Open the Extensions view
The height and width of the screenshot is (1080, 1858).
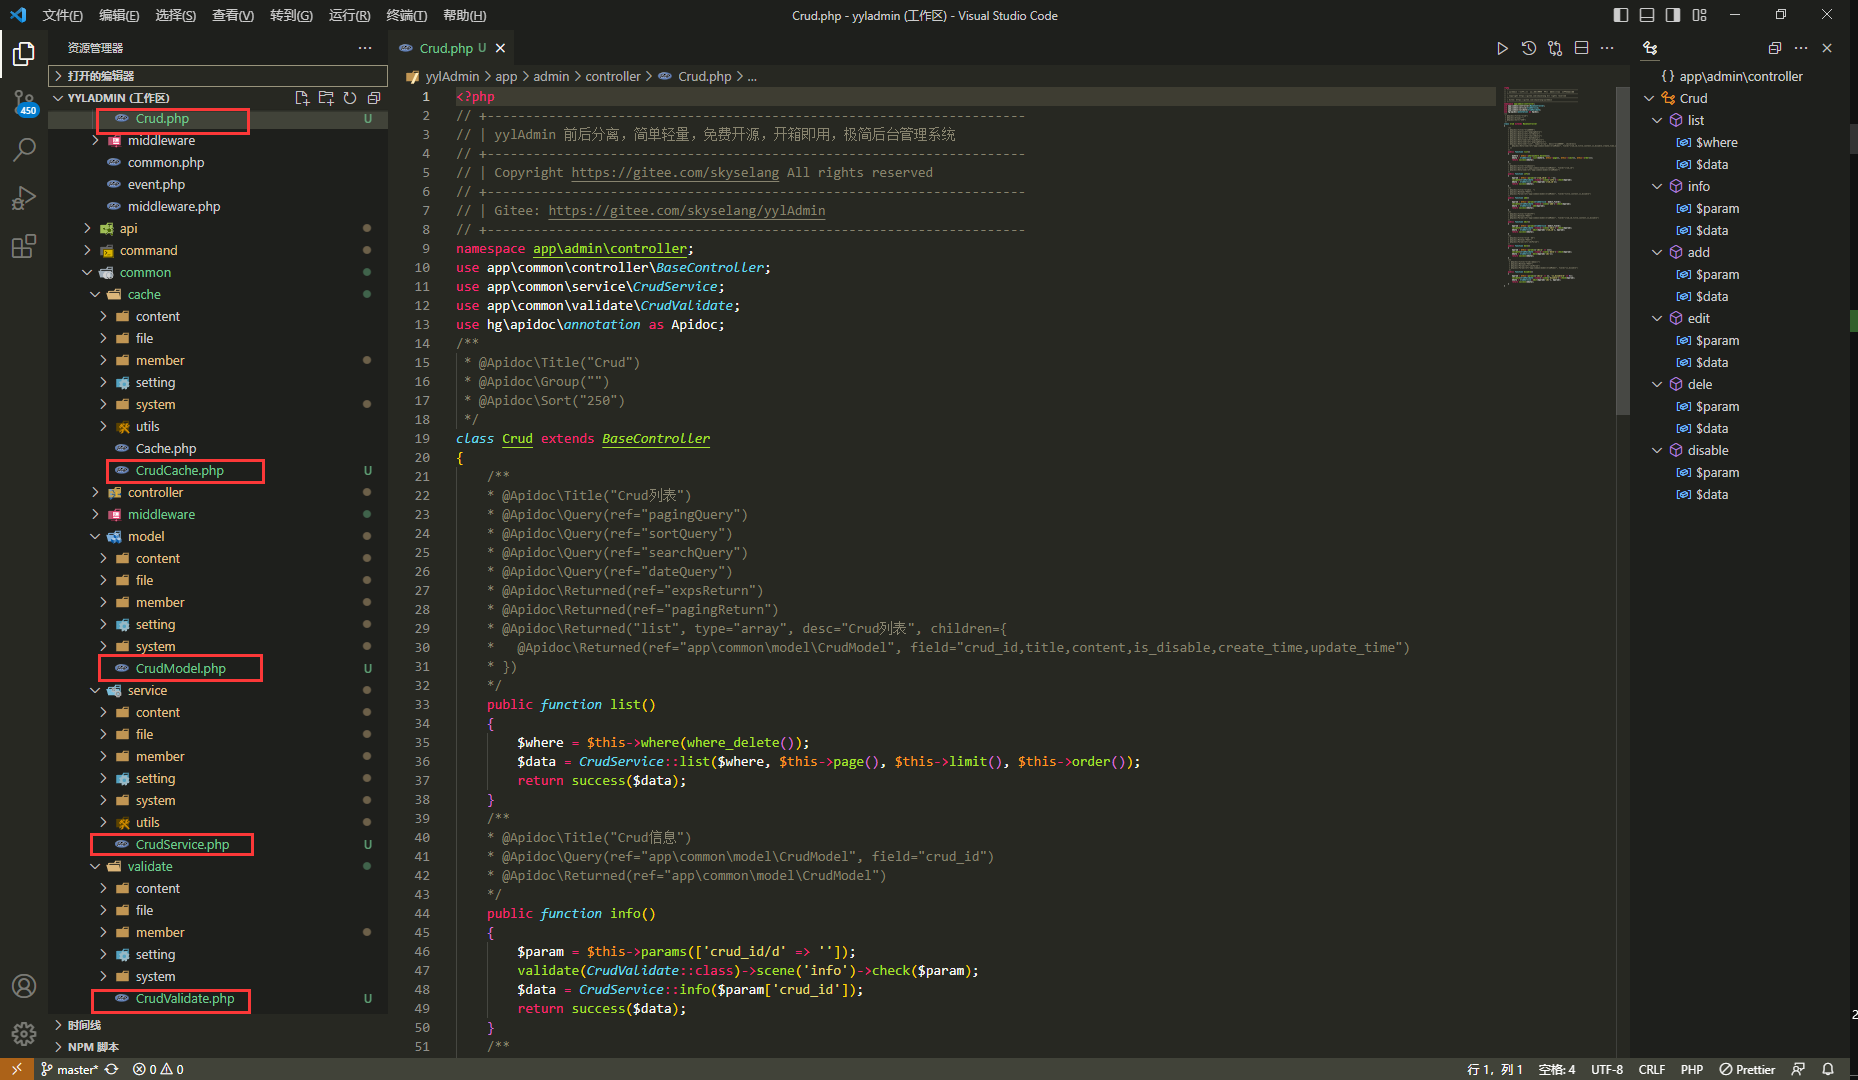(x=24, y=246)
